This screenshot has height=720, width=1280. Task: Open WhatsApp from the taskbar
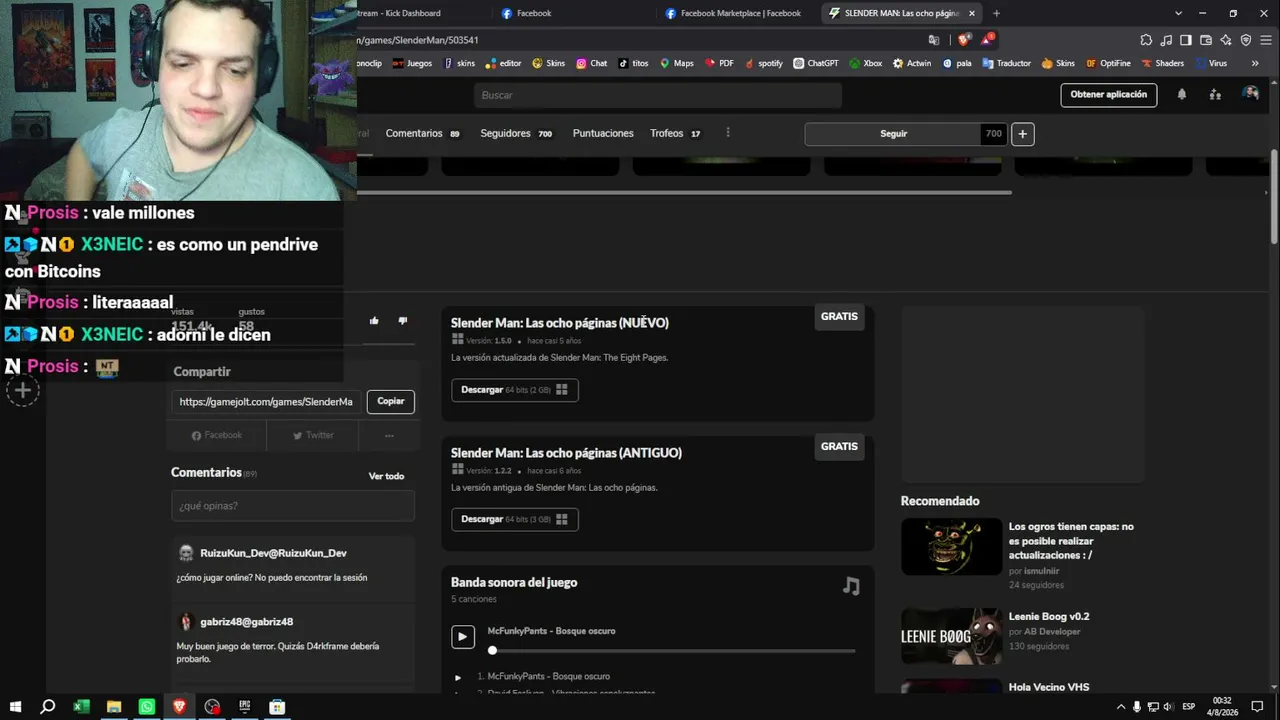point(147,707)
